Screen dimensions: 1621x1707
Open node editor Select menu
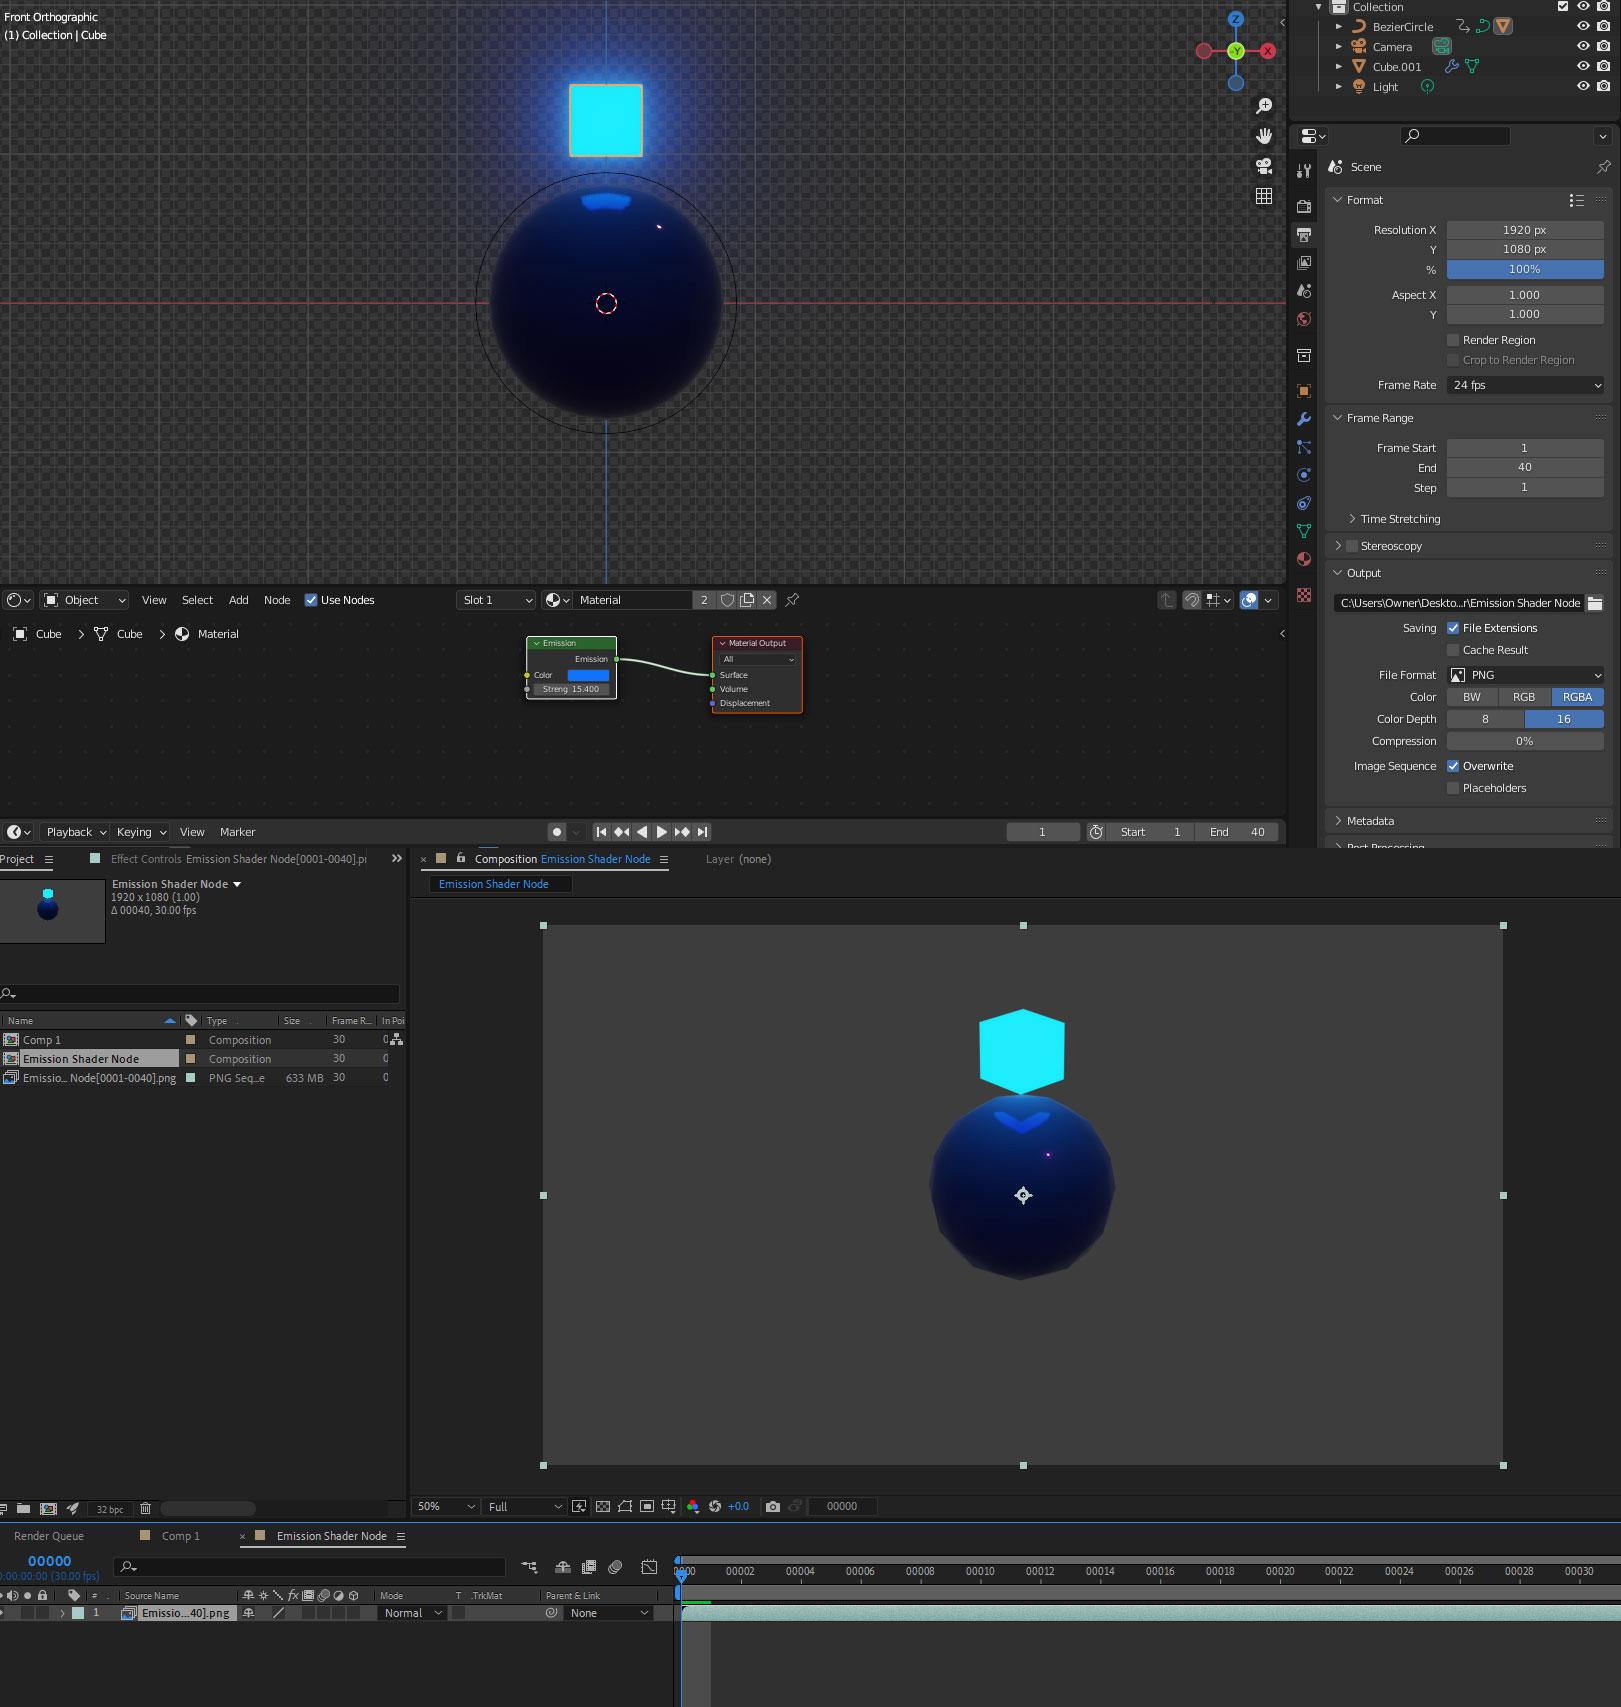pyautogui.click(x=197, y=600)
